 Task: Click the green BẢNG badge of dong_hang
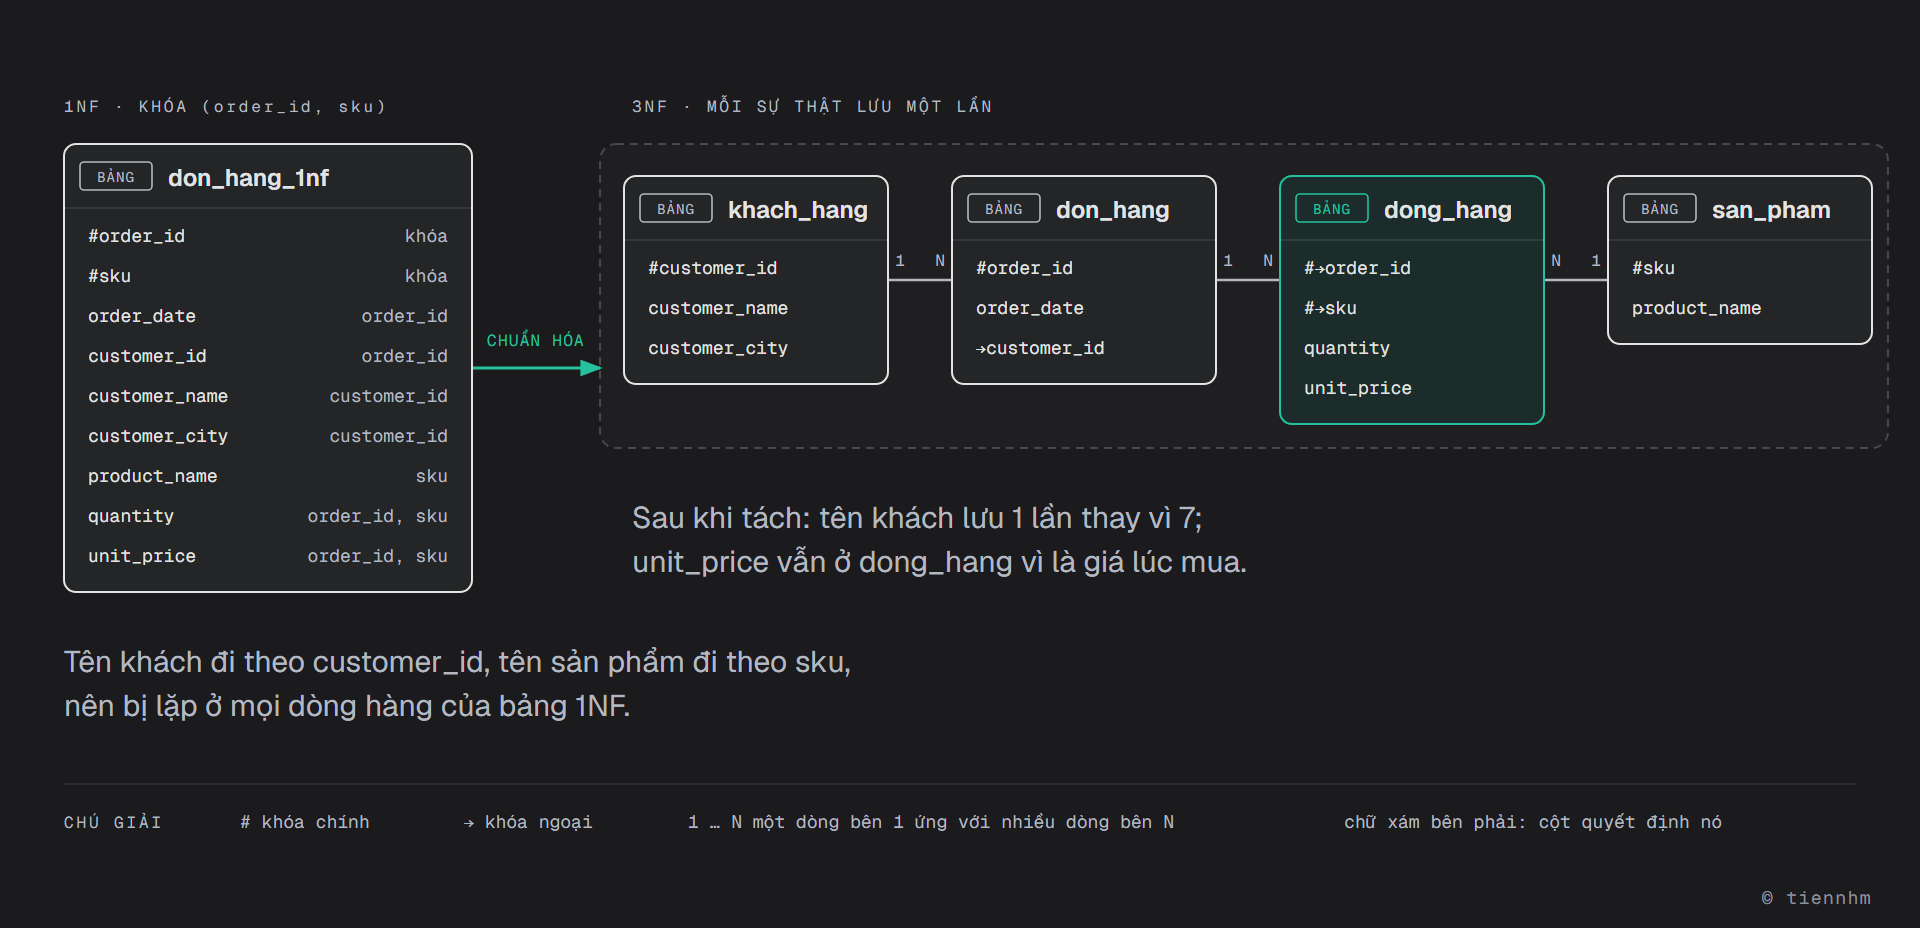[1332, 209]
